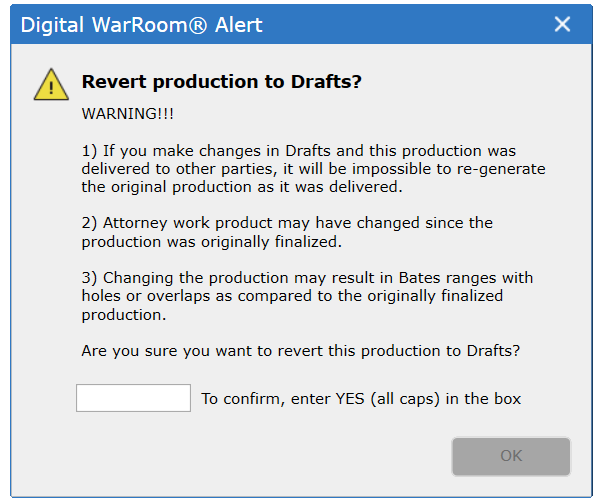The image size is (606, 499).
Task: Click the empty blue title bar area
Action: pos(406,25)
